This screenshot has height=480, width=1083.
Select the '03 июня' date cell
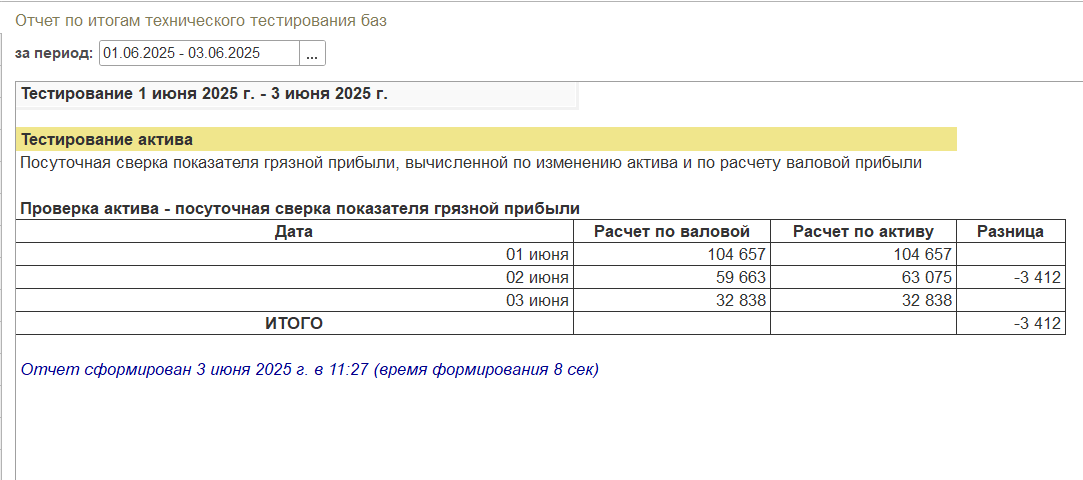294,300
